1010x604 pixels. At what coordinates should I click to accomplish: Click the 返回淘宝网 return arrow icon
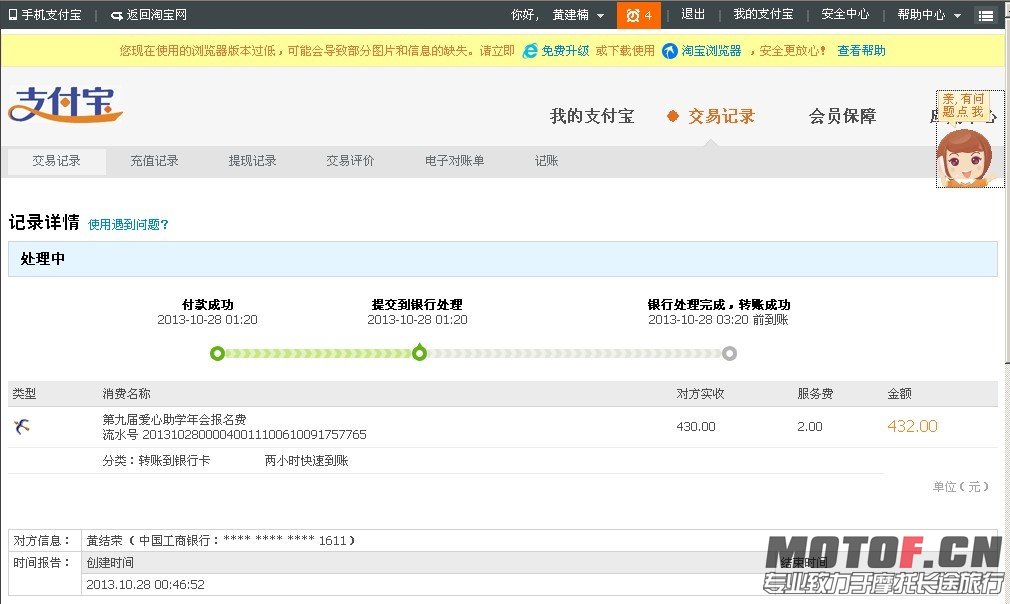coord(117,15)
